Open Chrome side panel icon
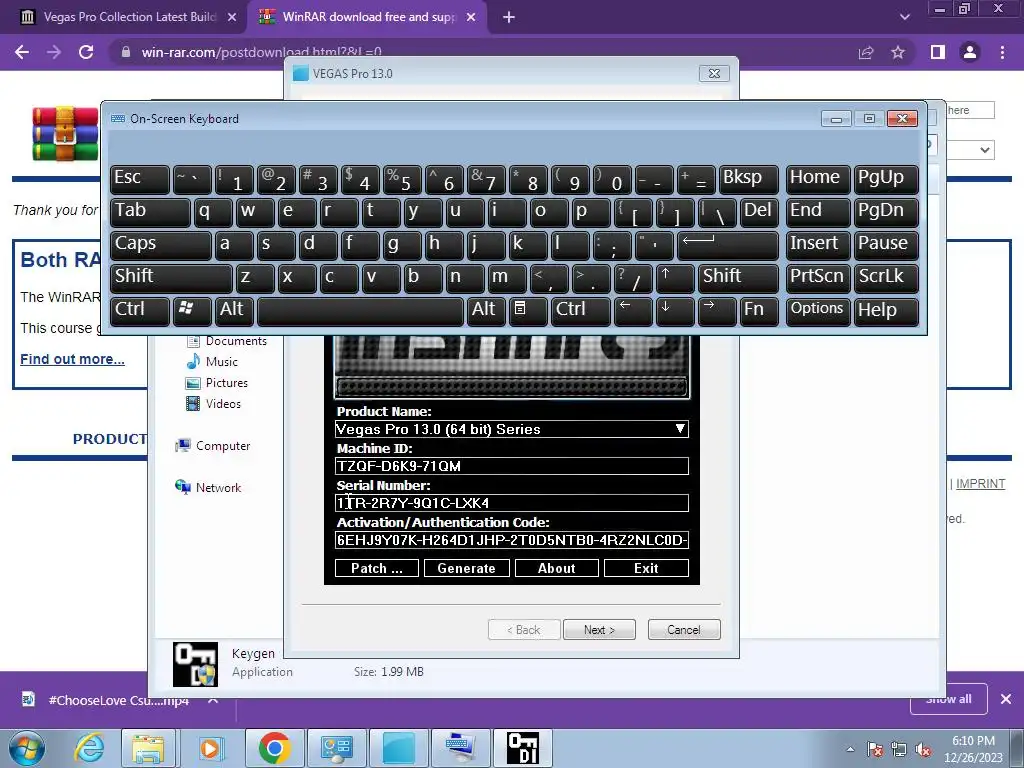This screenshot has width=1024, height=768. tap(938, 52)
